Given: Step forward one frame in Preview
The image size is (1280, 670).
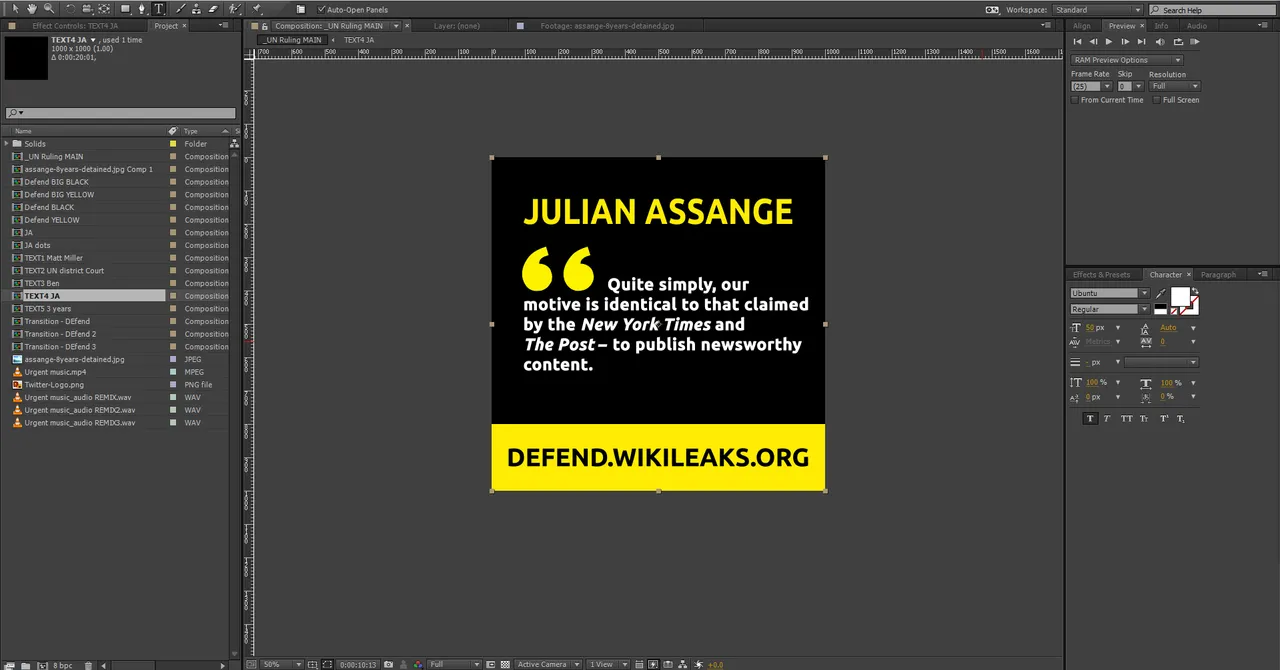Looking at the screenshot, I should (1125, 42).
